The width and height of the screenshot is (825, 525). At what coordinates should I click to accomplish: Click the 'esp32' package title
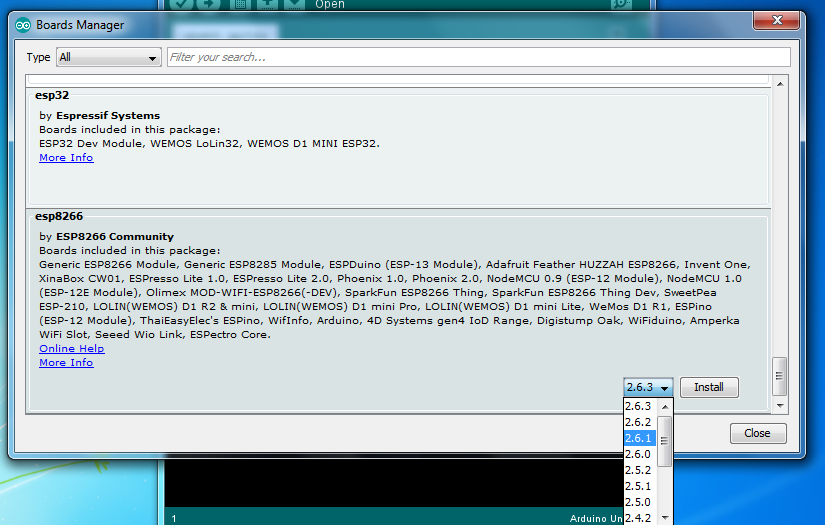(52, 95)
